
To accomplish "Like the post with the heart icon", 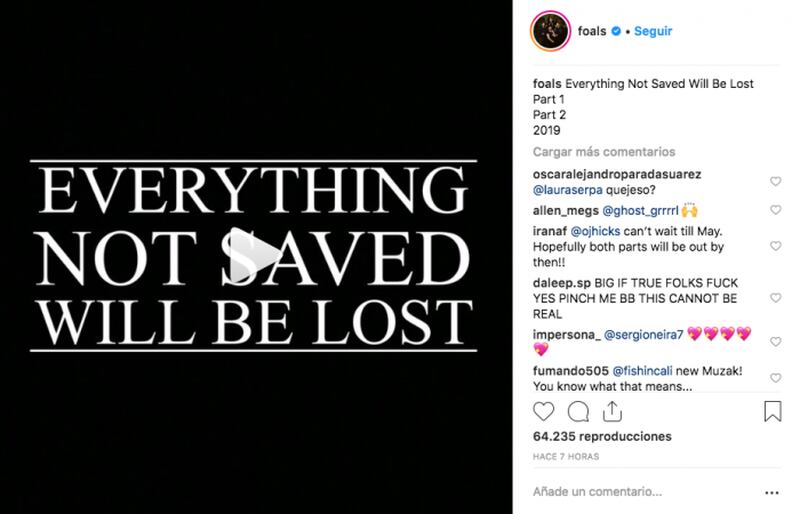I will (543, 411).
